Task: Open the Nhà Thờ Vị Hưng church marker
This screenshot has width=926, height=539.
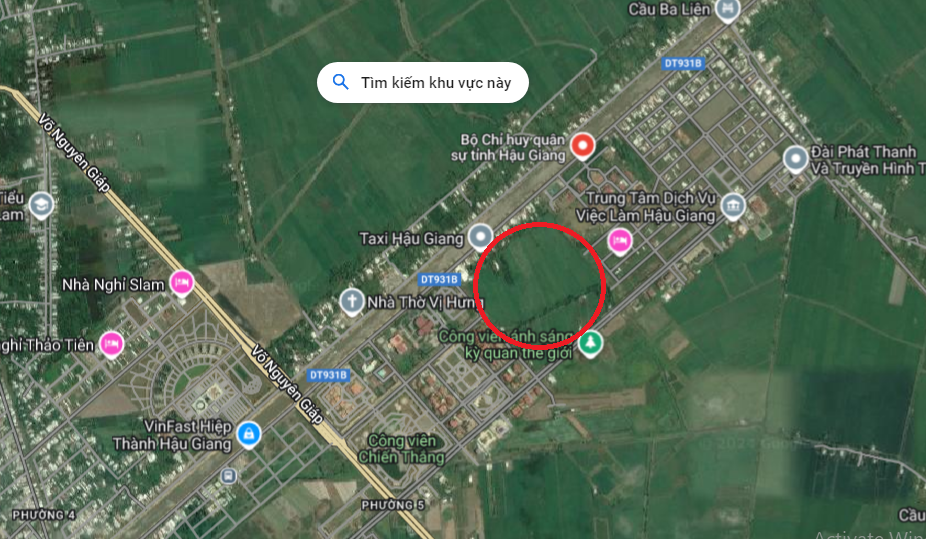Action: 351,302
